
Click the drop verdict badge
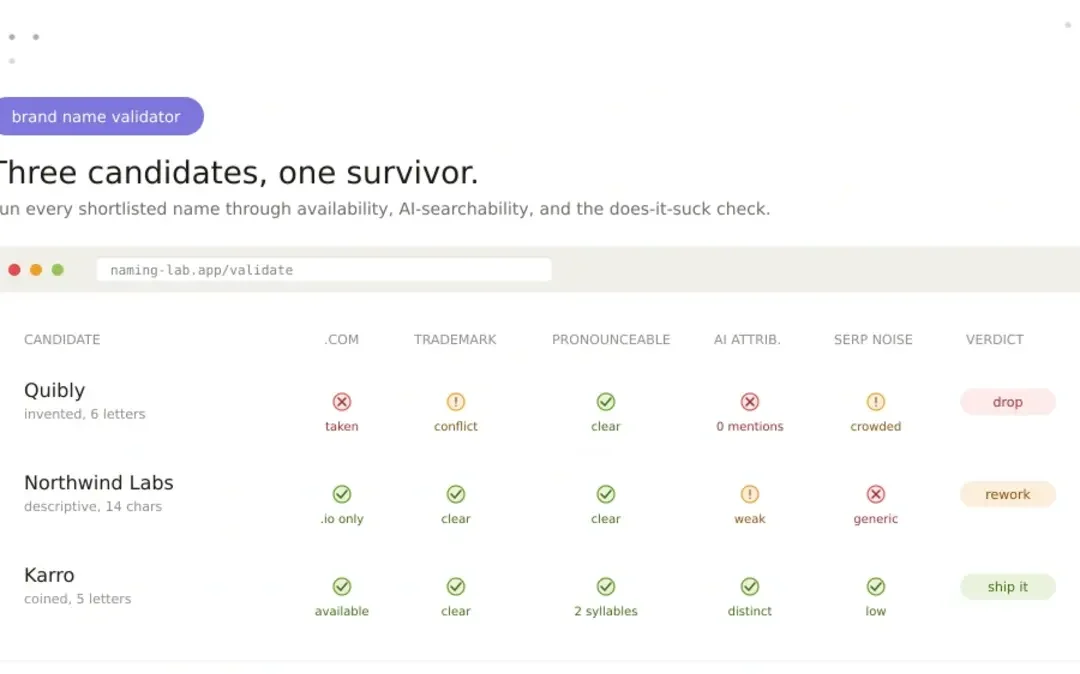pos(1008,401)
